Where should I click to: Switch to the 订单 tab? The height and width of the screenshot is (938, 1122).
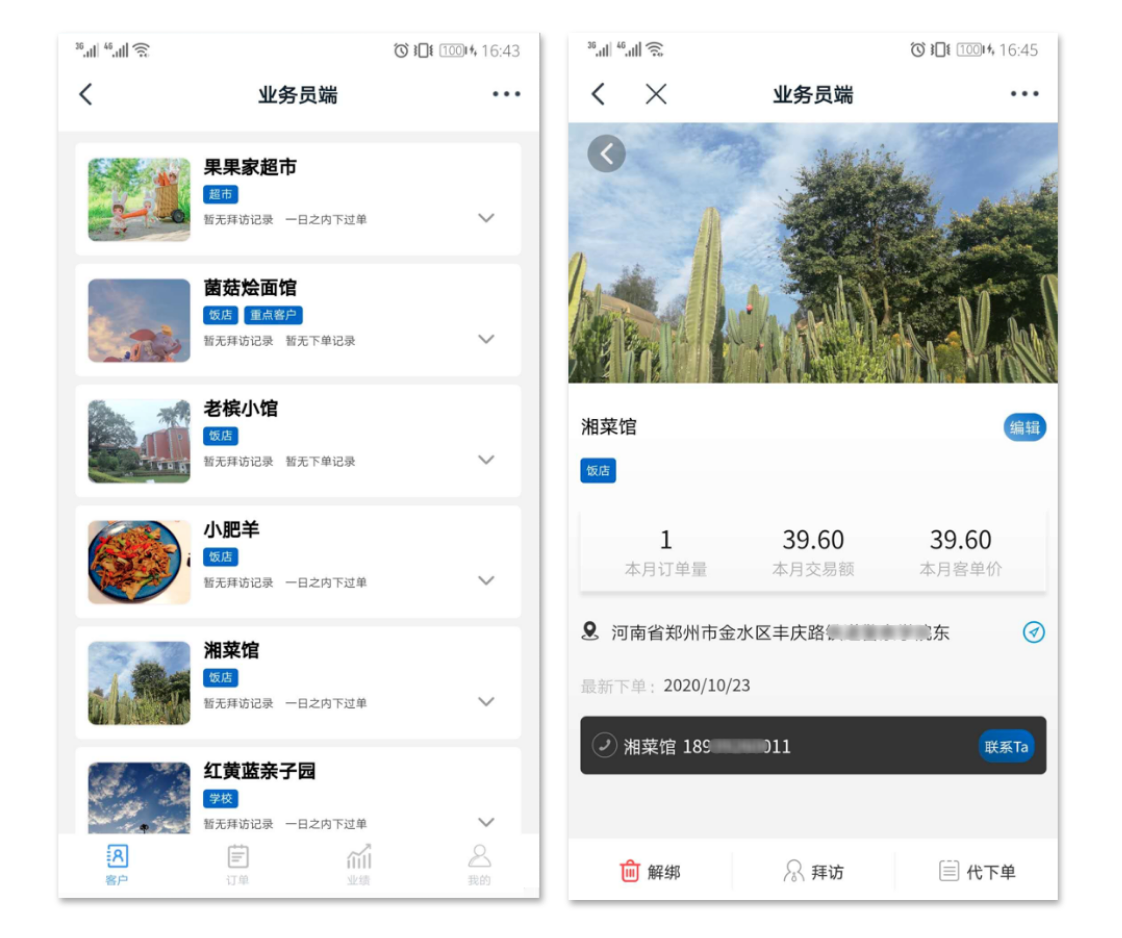tap(238, 865)
